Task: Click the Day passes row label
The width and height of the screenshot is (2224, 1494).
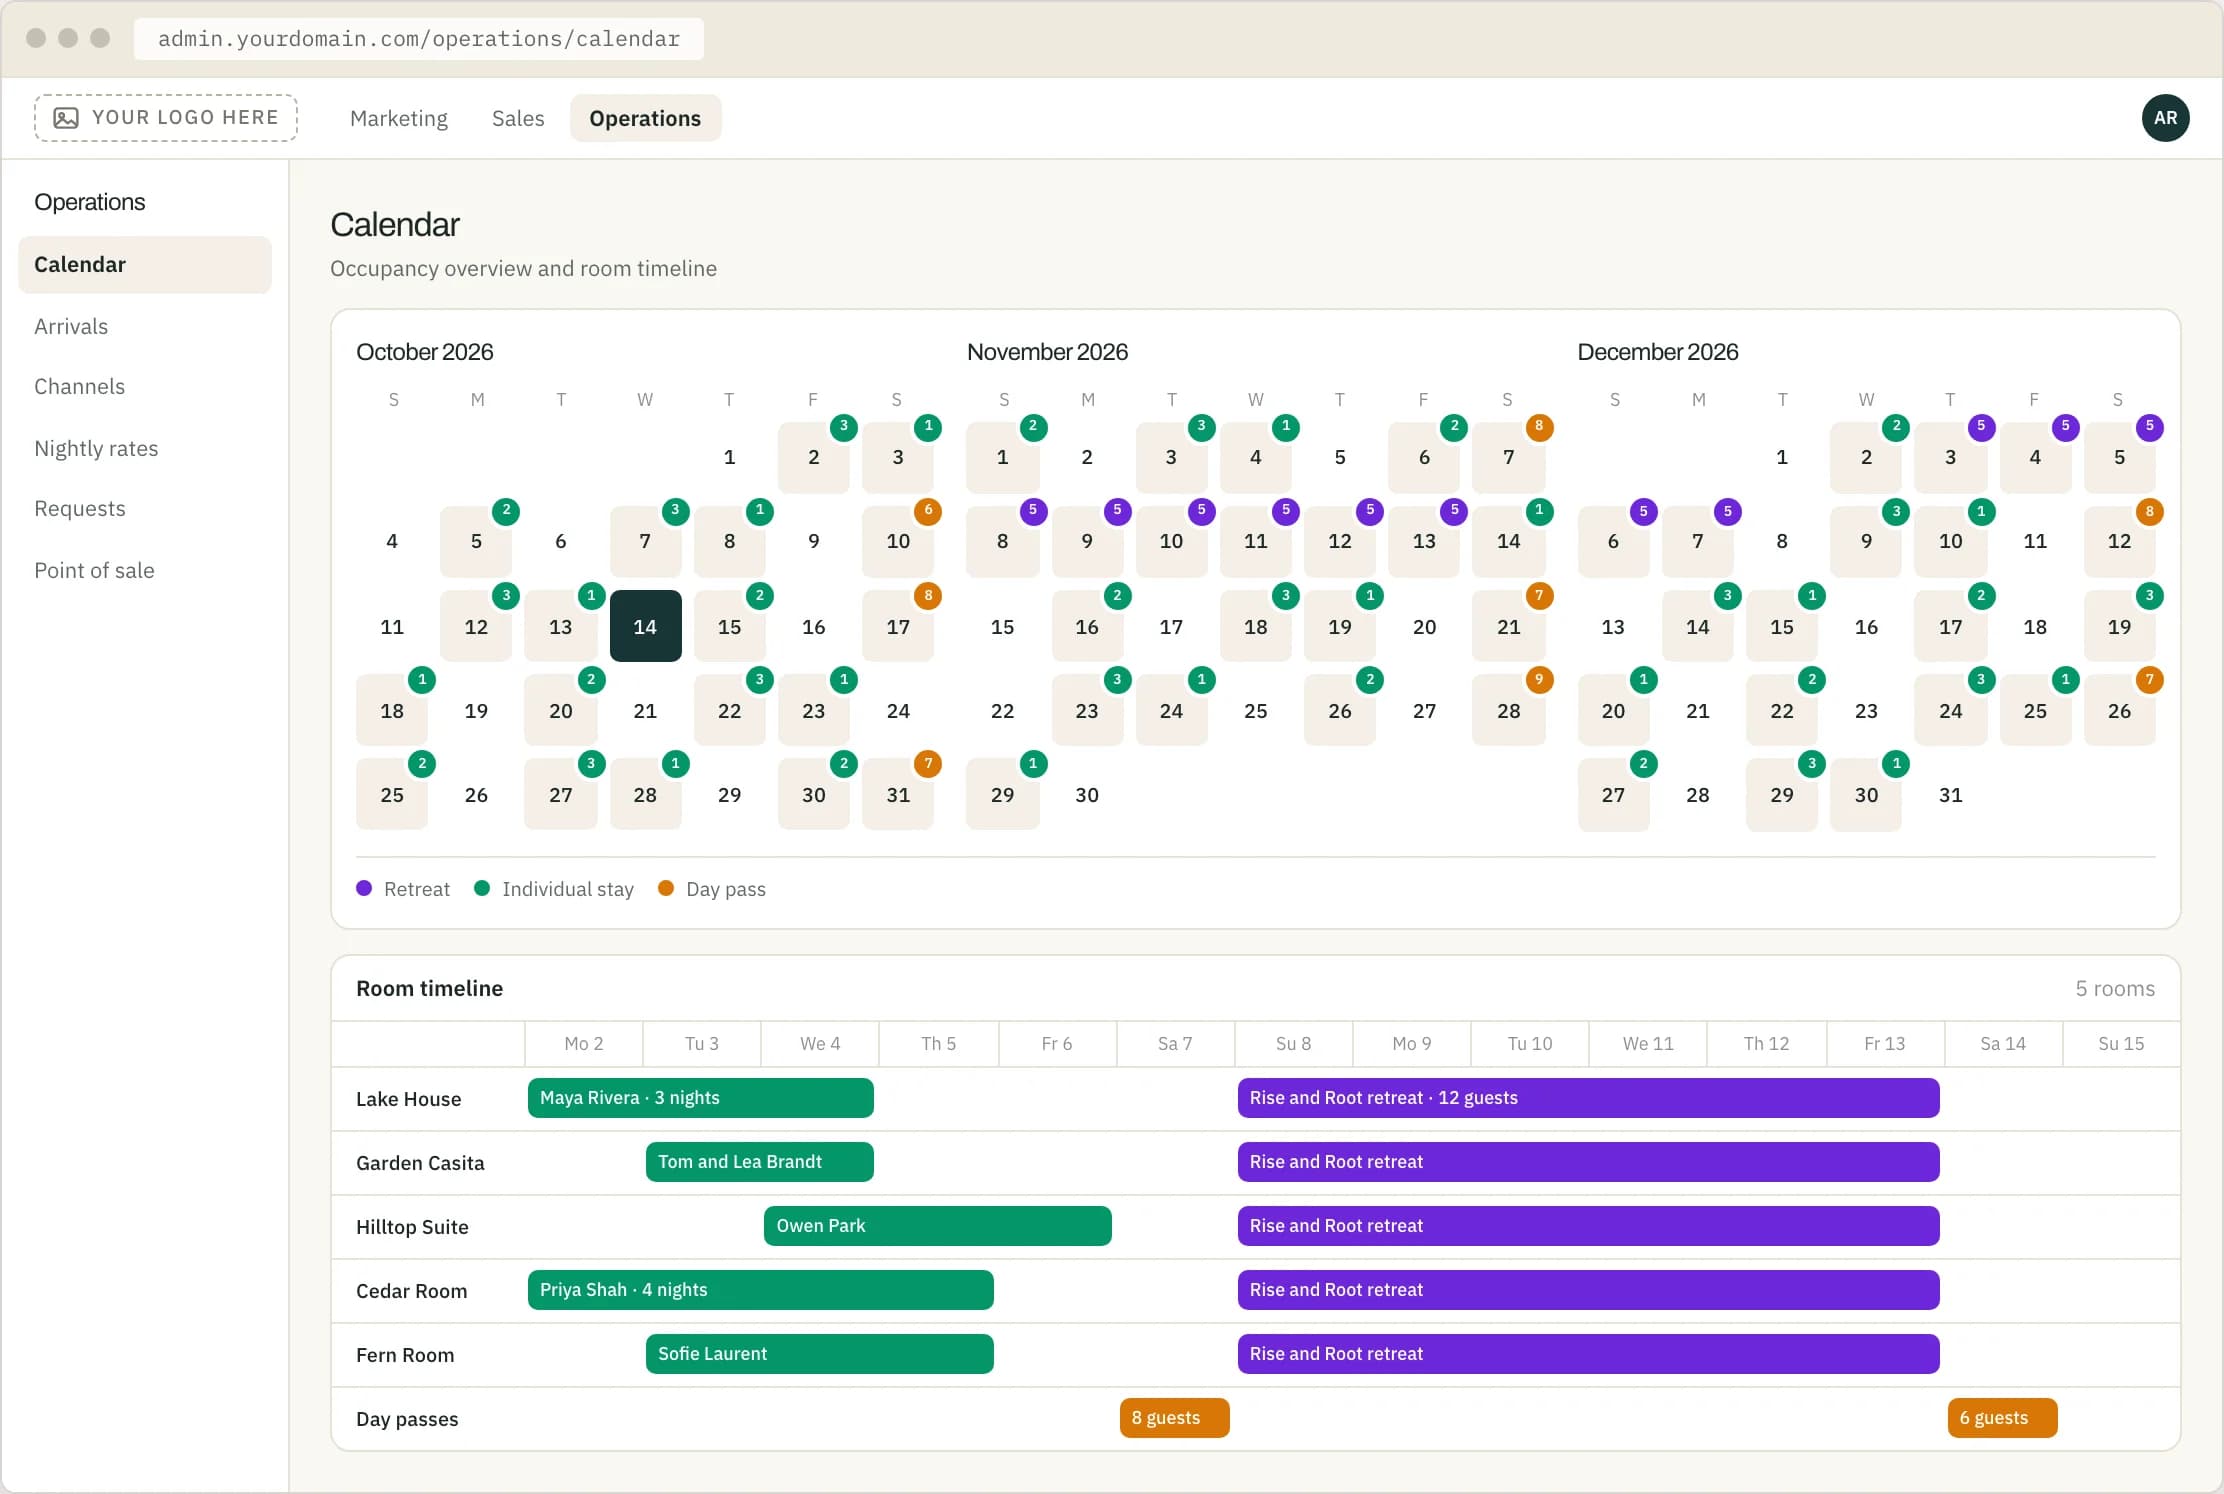Action: (x=407, y=1419)
